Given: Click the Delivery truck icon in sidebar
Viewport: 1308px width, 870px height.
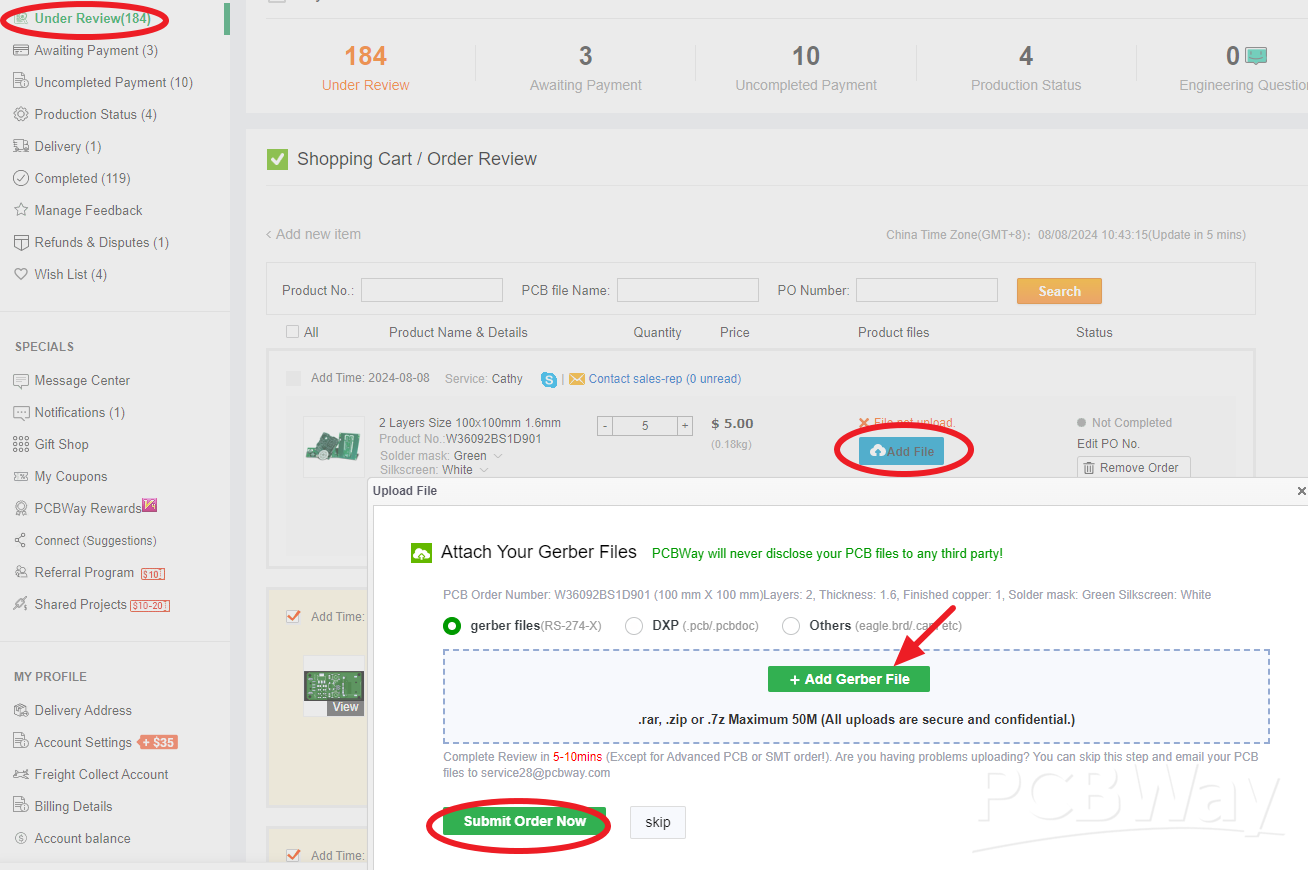Looking at the screenshot, I should (21, 146).
